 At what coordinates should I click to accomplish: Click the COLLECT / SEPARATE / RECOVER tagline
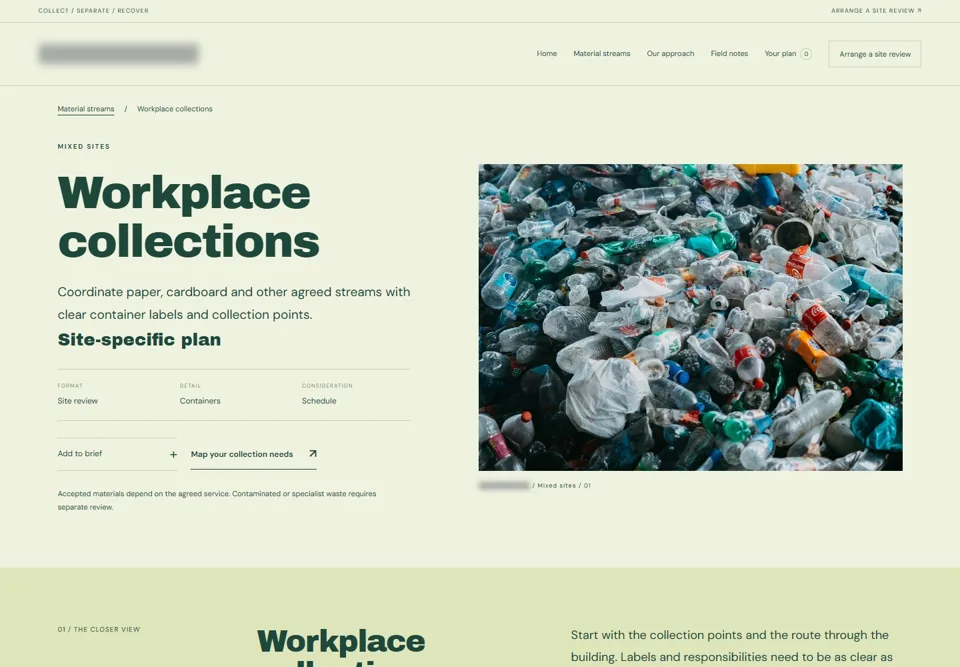(x=93, y=10)
